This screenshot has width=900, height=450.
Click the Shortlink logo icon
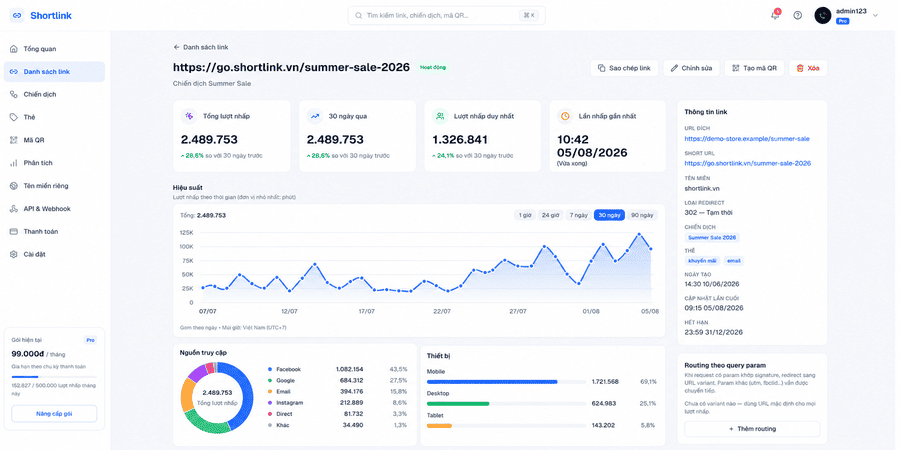[16, 15]
